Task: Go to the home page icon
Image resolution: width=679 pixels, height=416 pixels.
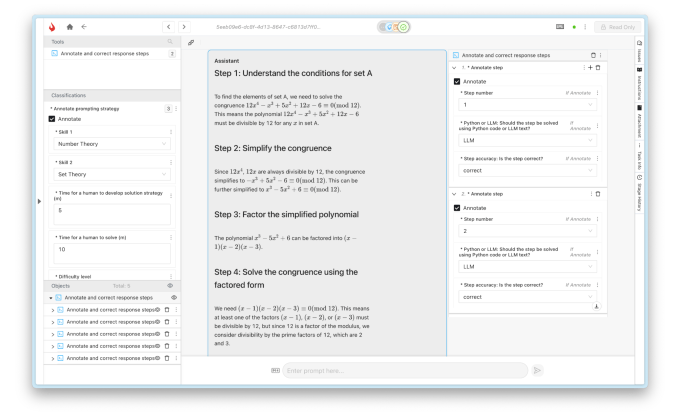Action: point(70,26)
